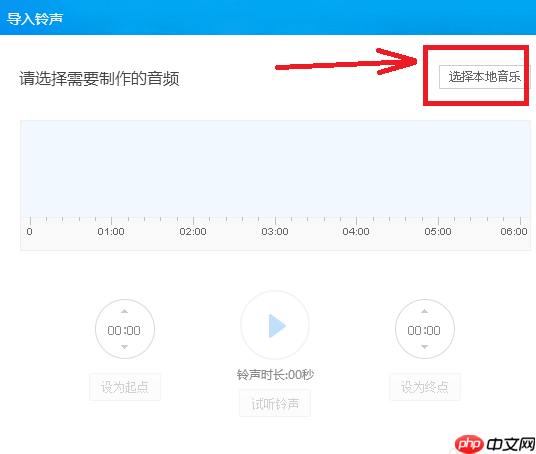Click the 选择本地音乐 button
The height and width of the screenshot is (454, 536).
484,77
